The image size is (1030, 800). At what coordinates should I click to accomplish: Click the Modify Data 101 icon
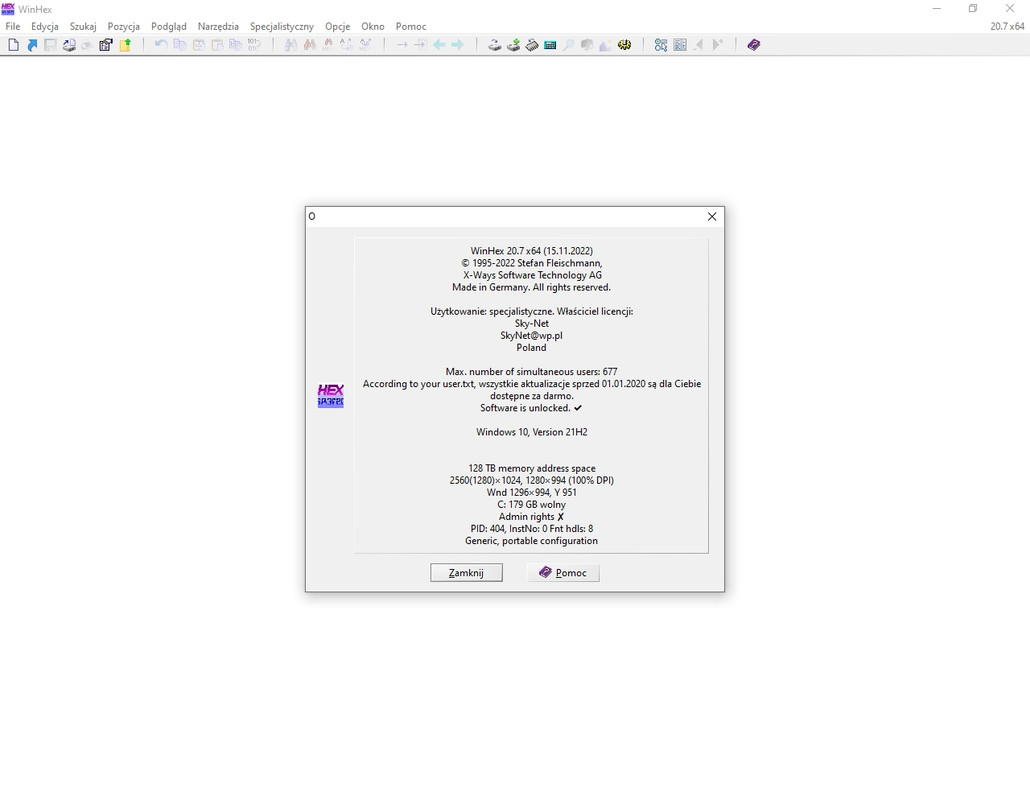[254, 45]
